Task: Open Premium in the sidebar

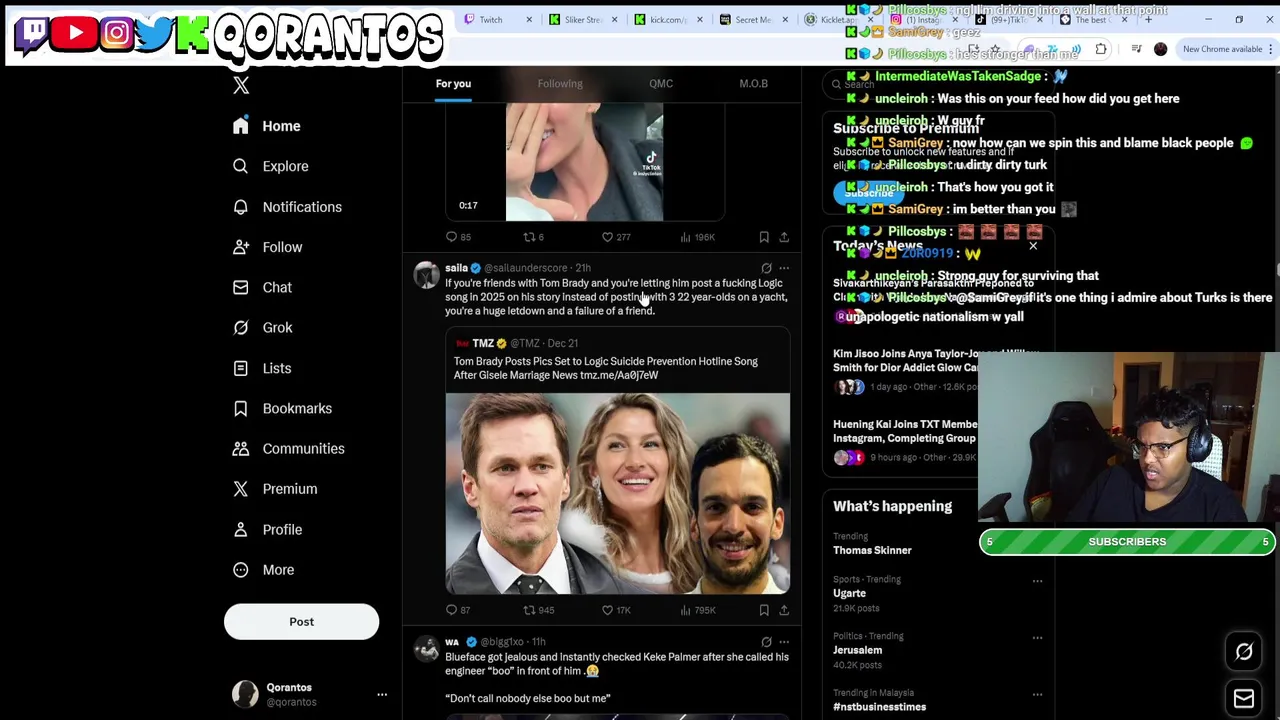Action: click(275, 489)
